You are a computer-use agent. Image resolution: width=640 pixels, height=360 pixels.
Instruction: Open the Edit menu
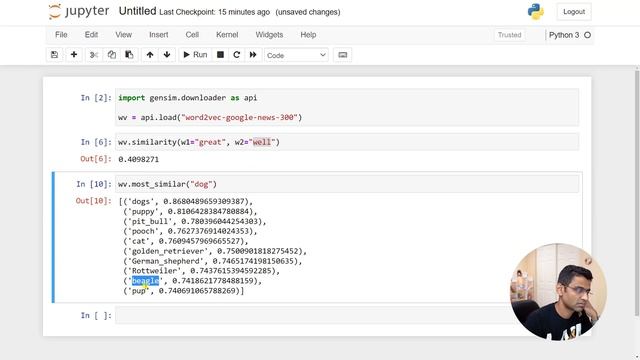[x=91, y=35]
